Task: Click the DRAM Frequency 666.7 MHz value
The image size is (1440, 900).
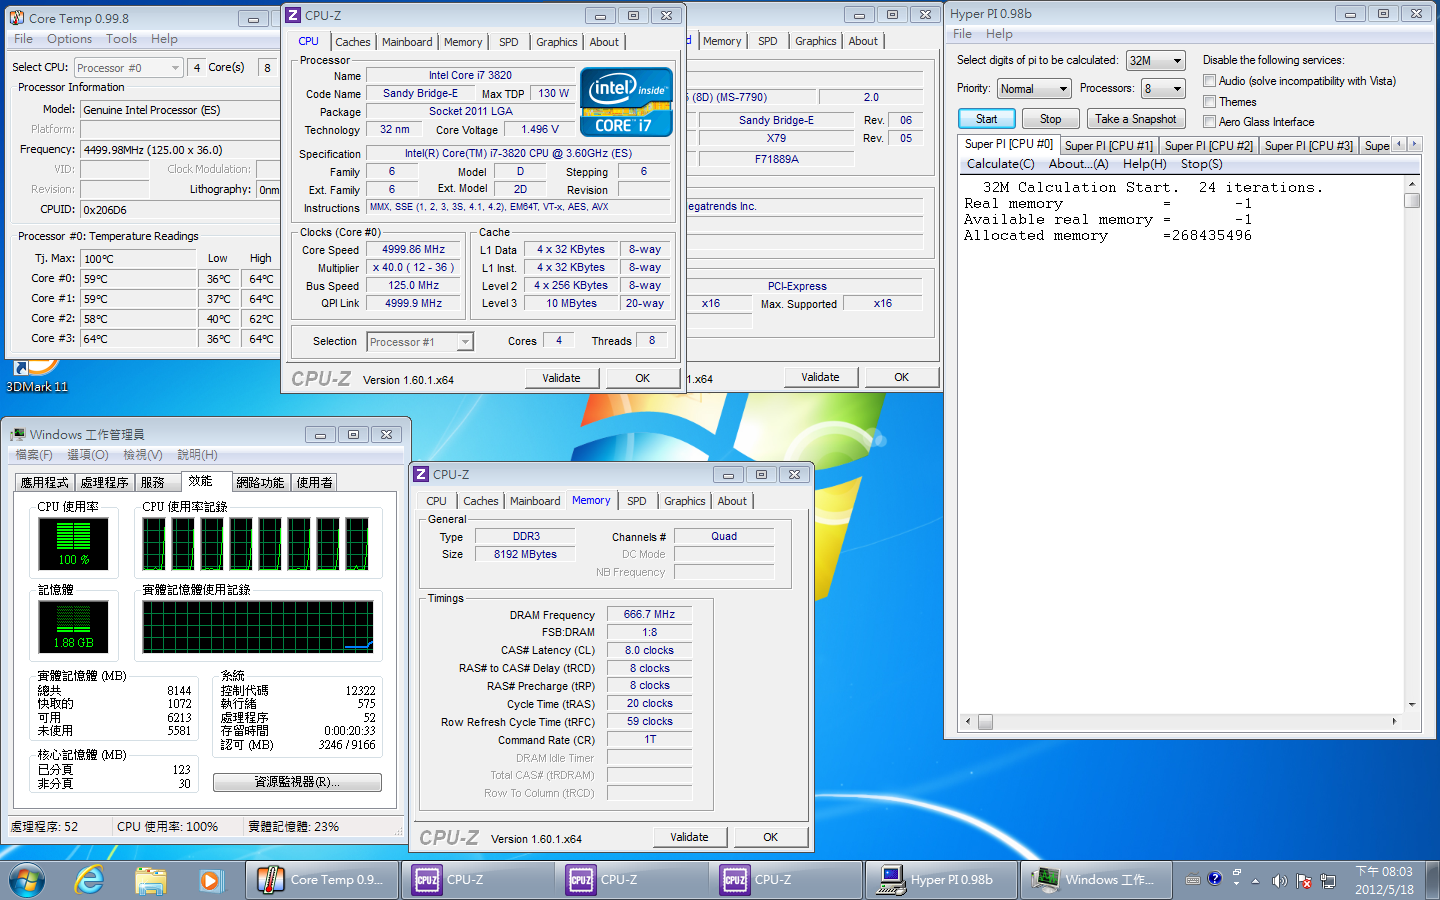Action: pos(650,614)
